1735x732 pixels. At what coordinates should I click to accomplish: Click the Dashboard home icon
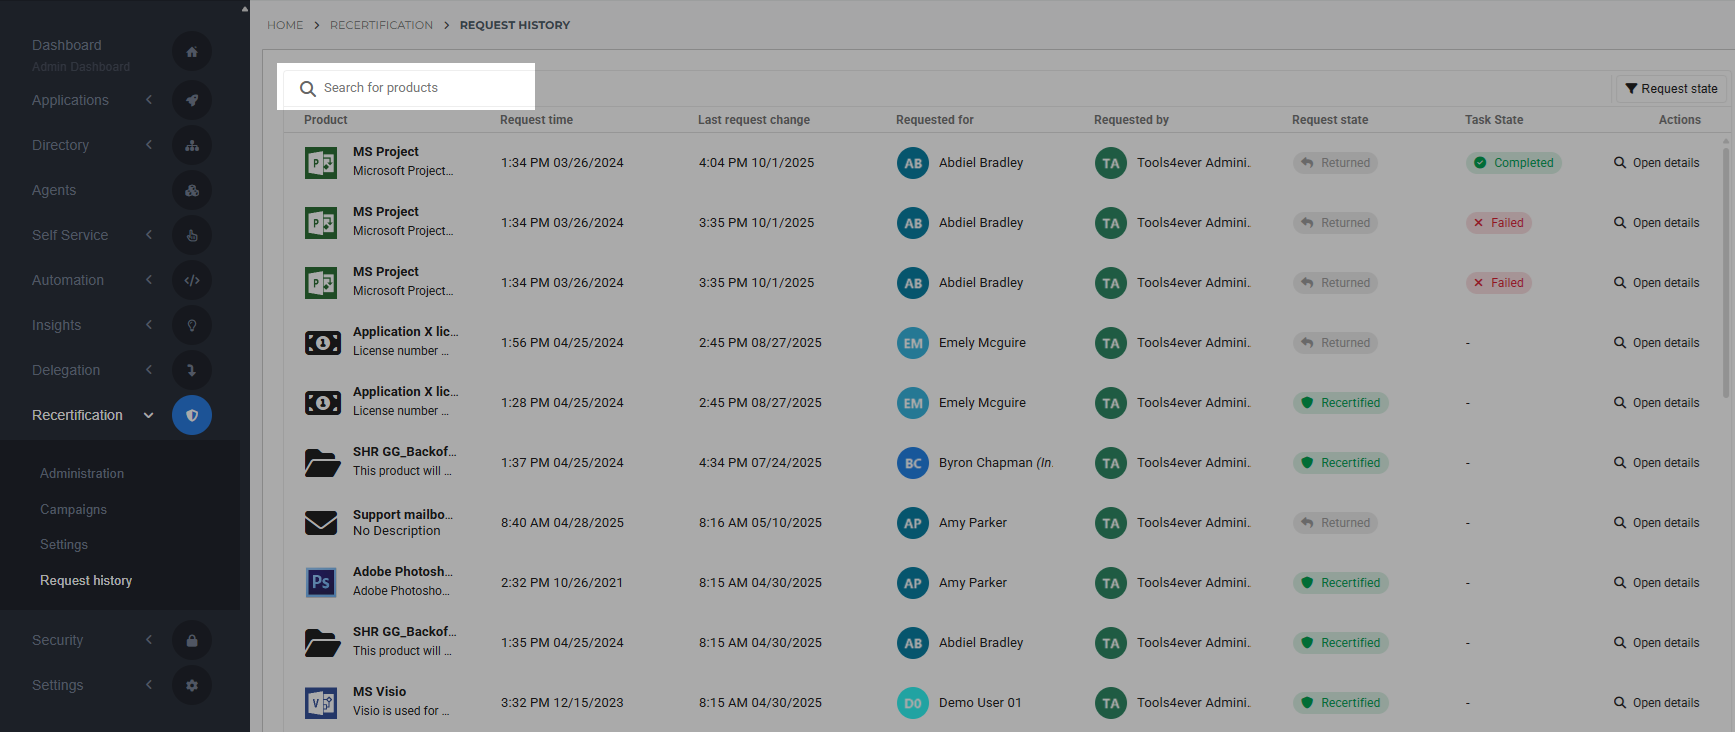coord(192,52)
